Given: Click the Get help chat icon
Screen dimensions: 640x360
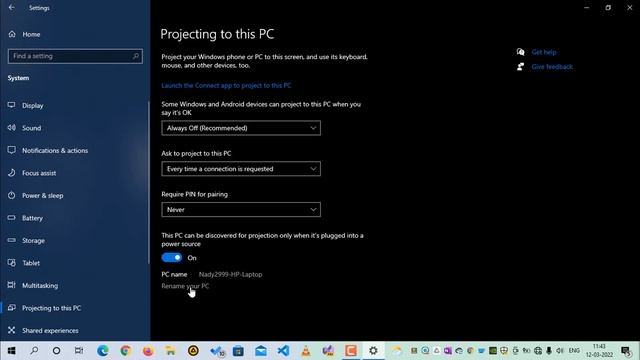Looking at the screenshot, I should click(520, 52).
